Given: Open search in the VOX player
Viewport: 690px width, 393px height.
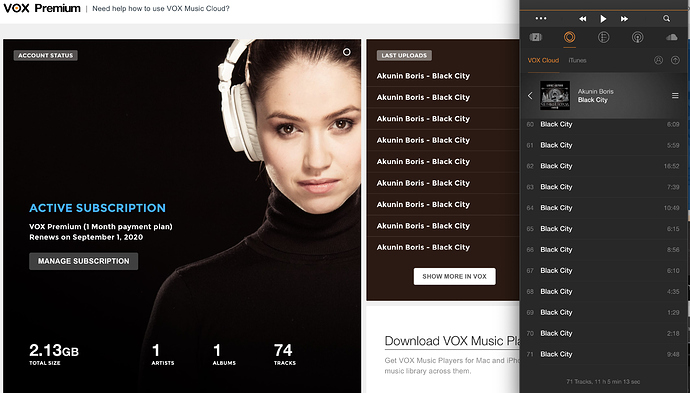Looking at the screenshot, I should click(x=667, y=18).
